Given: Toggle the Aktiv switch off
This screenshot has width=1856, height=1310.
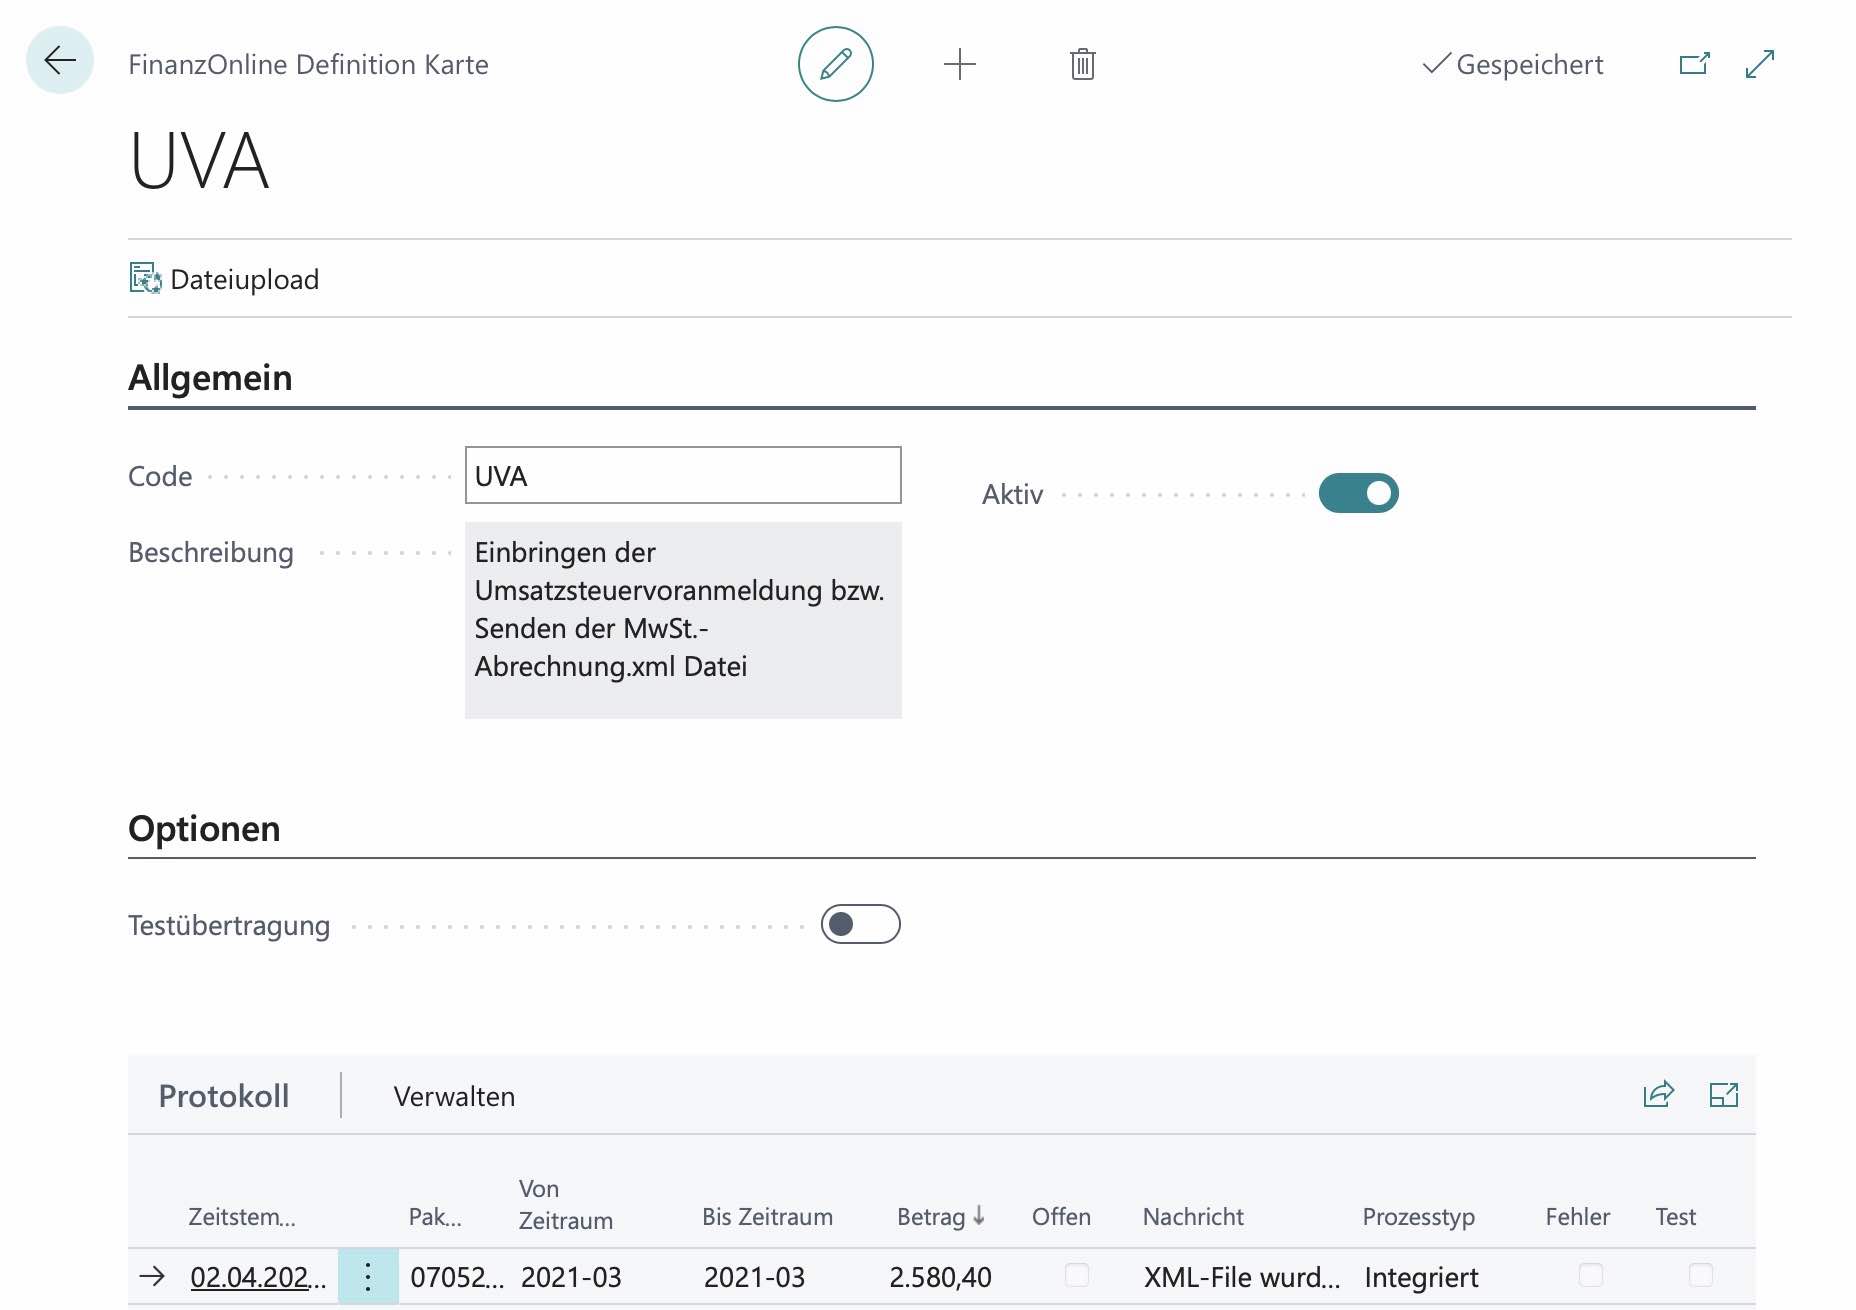Looking at the screenshot, I should click(x=1358, y=493).
